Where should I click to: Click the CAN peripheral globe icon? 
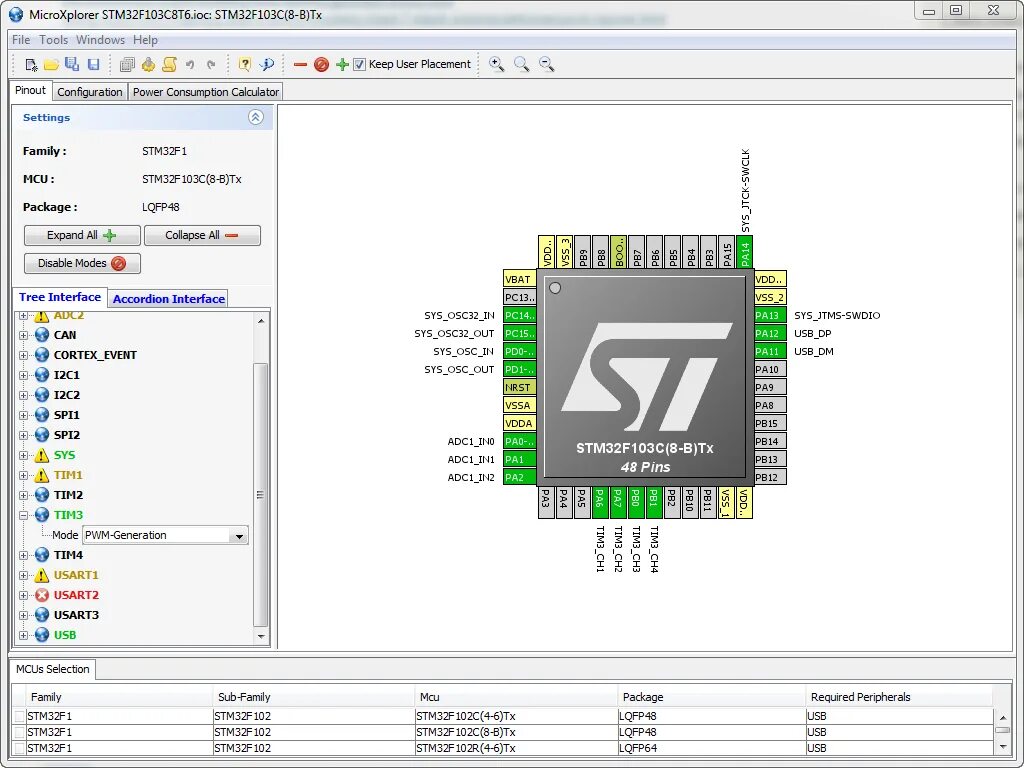point(42,335)
